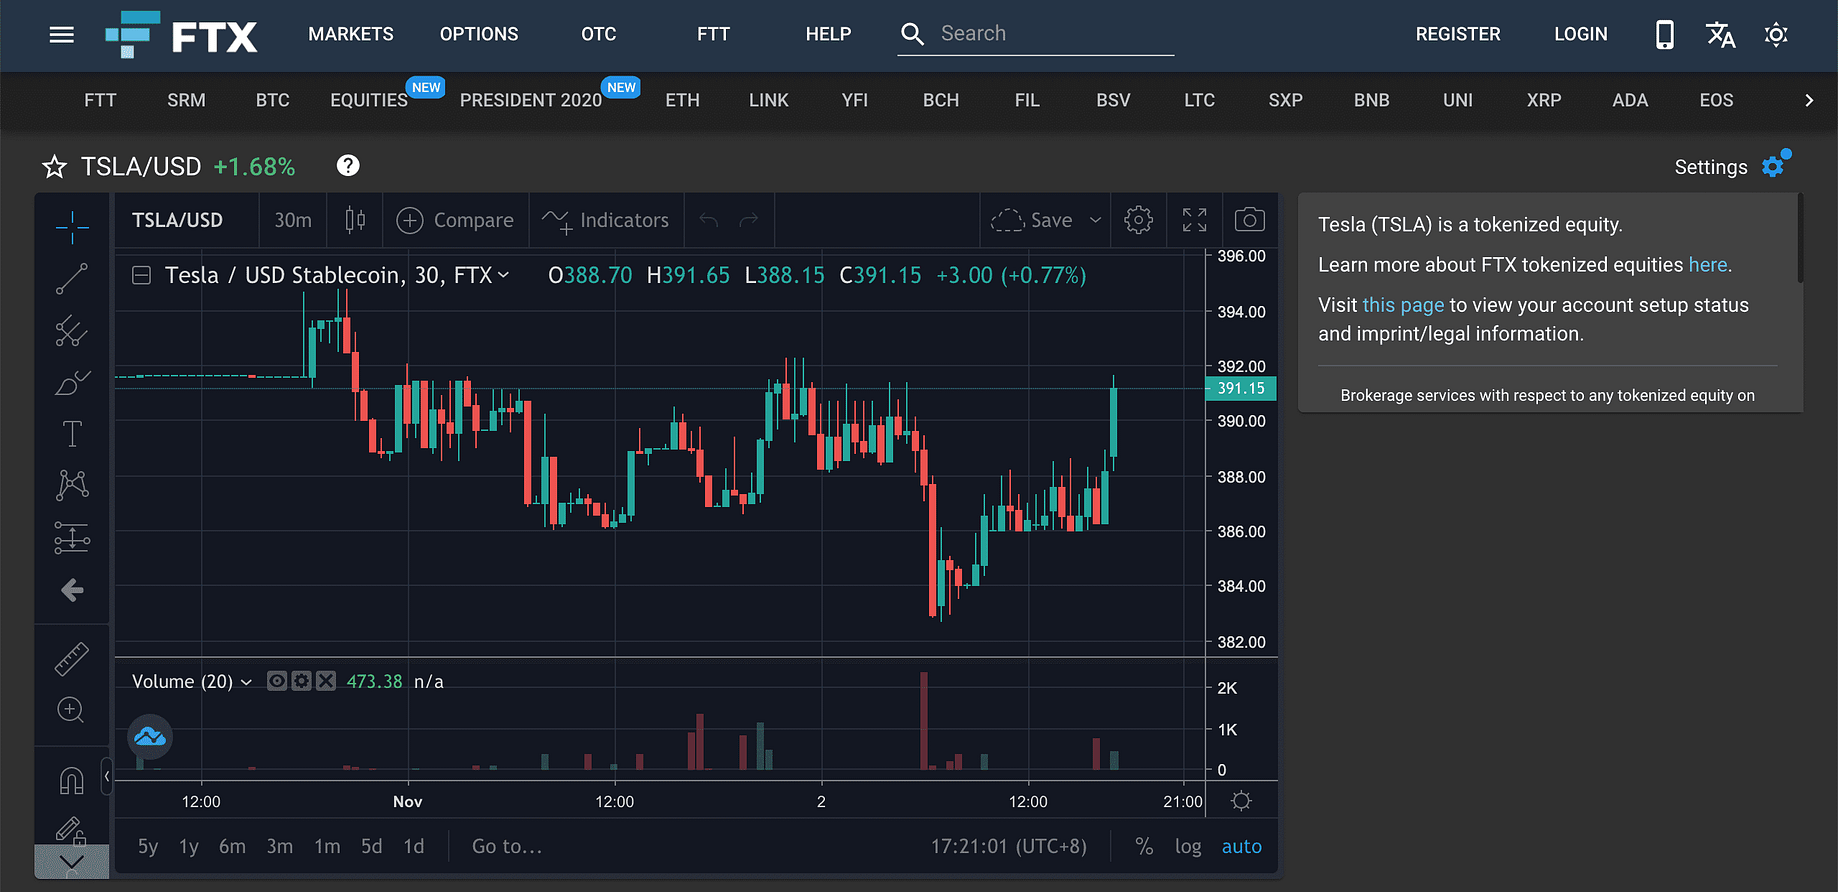Viewport: 1838px width, 892px height.
Task: Set range to 5y
Action: (148, 847)
